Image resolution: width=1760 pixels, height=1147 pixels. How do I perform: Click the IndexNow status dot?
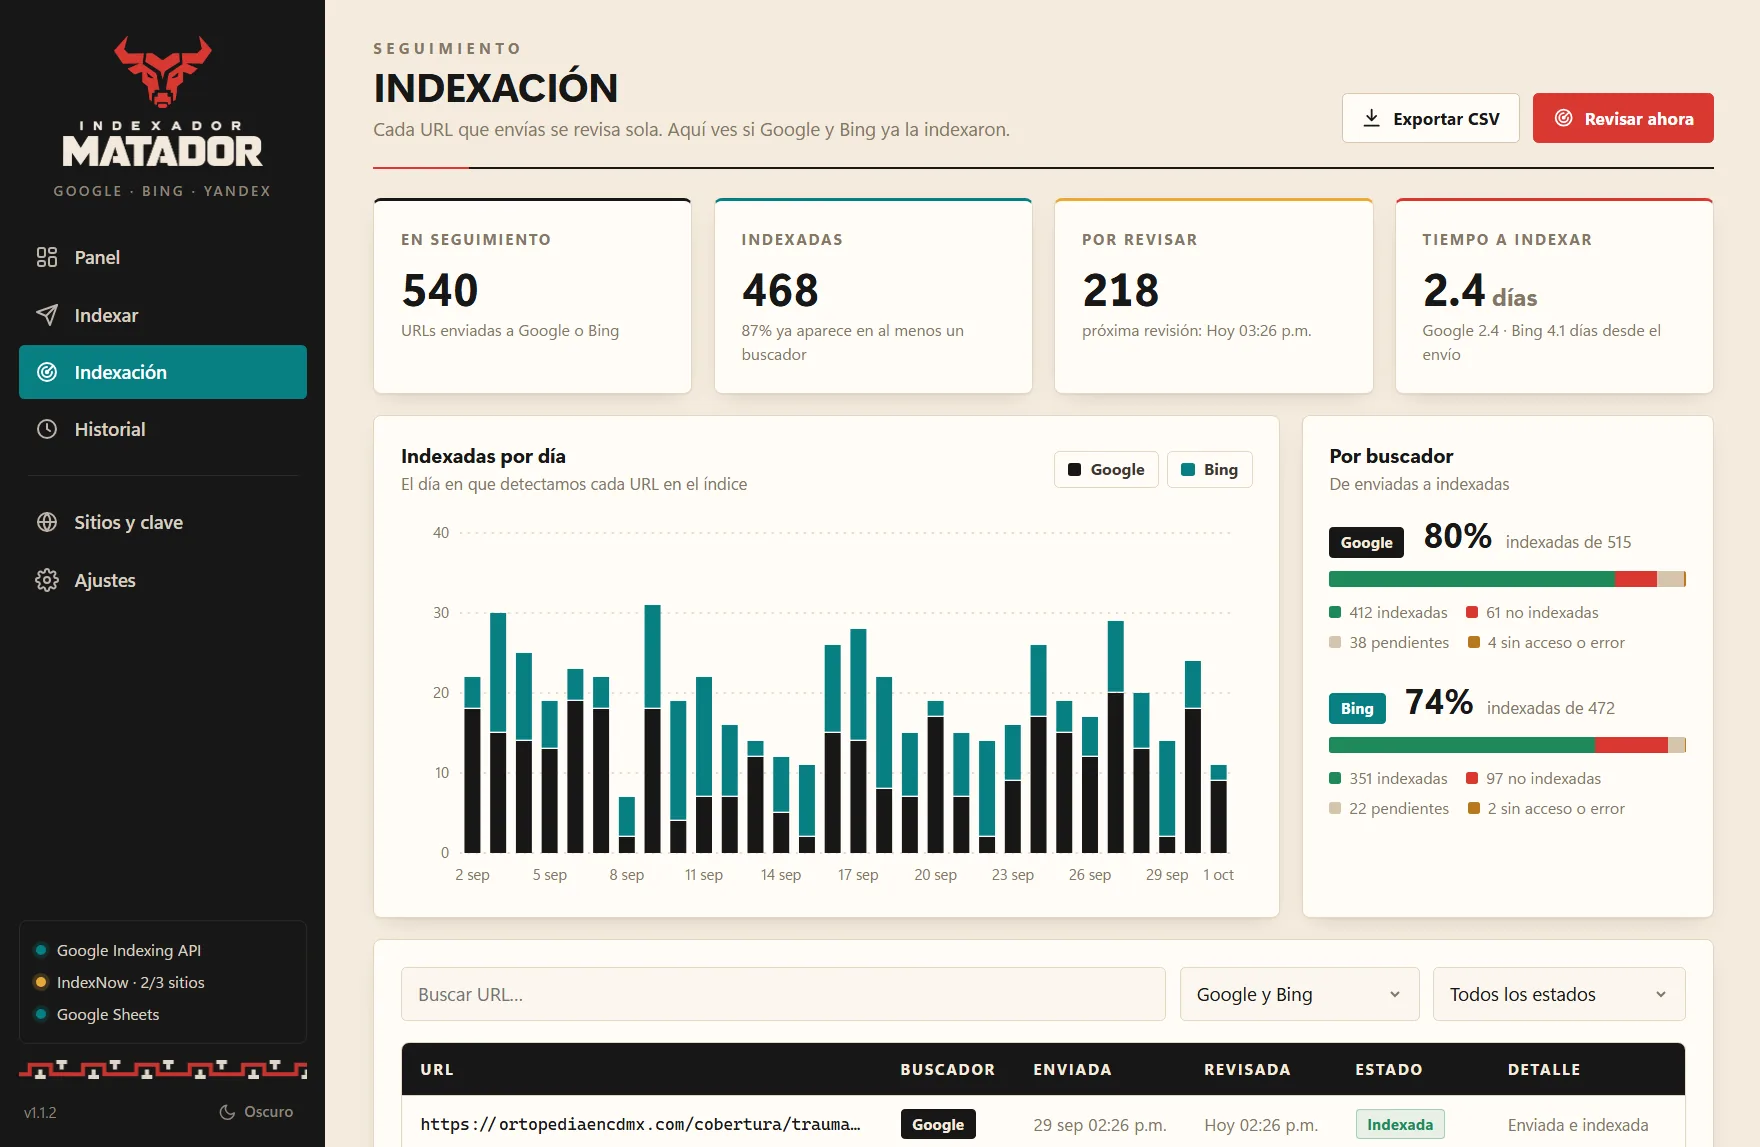pos(41,982)
